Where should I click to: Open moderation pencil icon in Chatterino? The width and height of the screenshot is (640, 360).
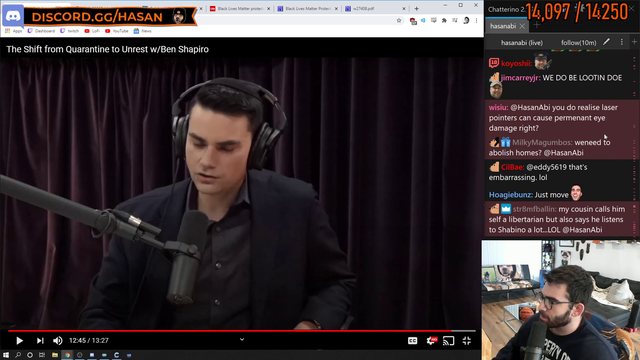607,42
